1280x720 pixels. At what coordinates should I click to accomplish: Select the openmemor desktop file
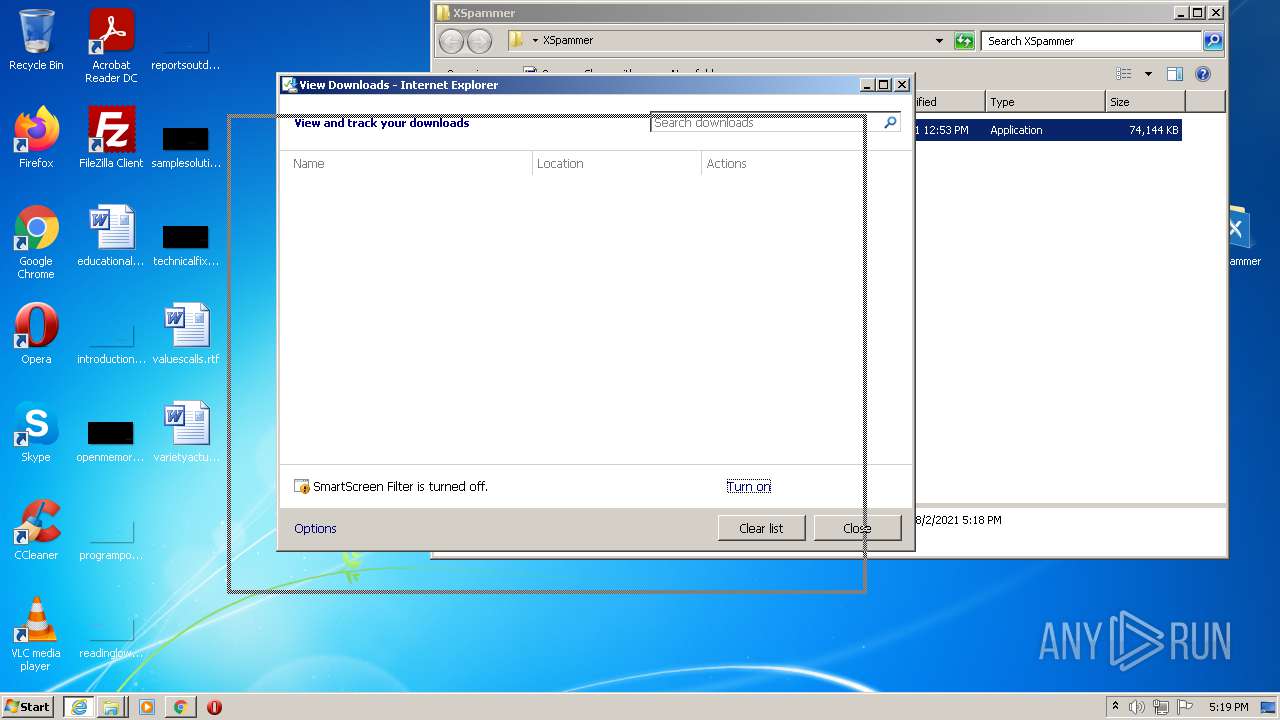[x=111, y=440]
